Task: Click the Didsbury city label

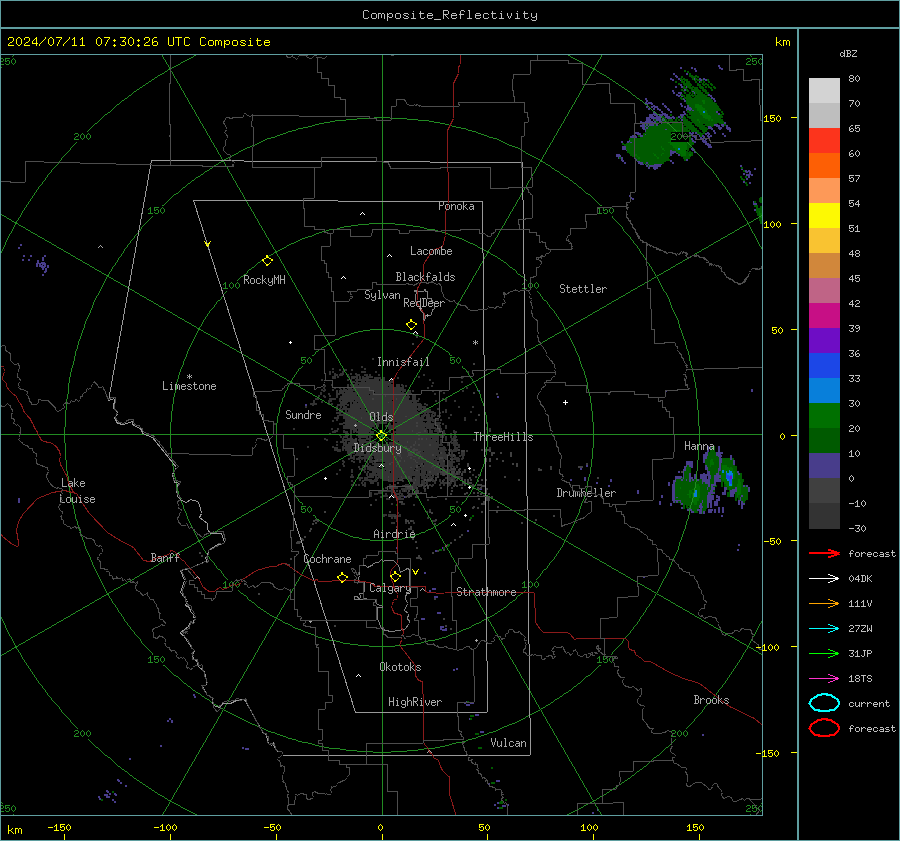Action: pos(377,448)
